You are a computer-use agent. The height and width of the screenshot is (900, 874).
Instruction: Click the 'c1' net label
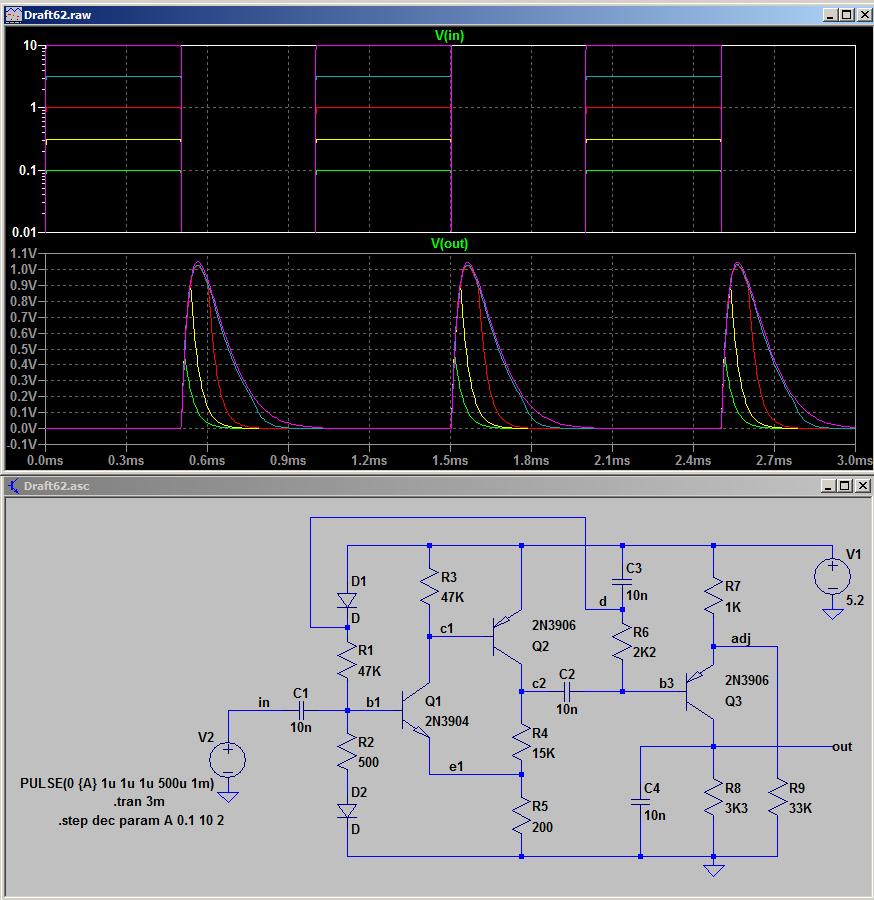click(446, 629)
